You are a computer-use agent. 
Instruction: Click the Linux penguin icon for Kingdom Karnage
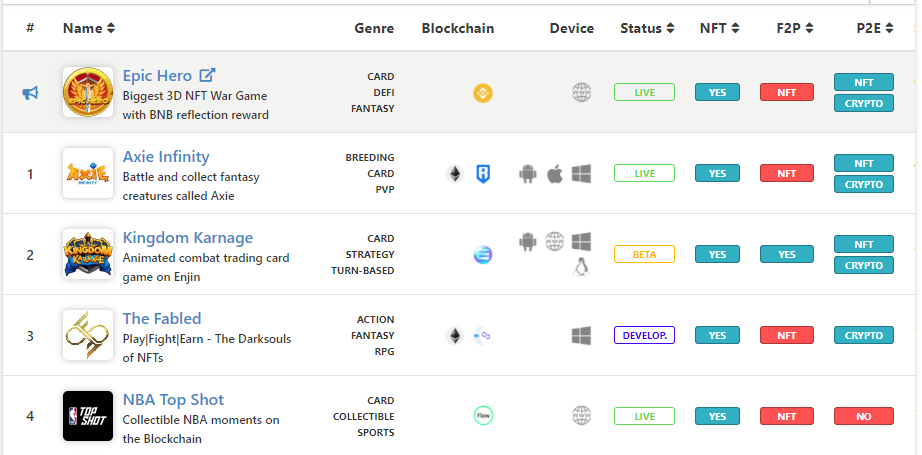click(x=582, y=267)
